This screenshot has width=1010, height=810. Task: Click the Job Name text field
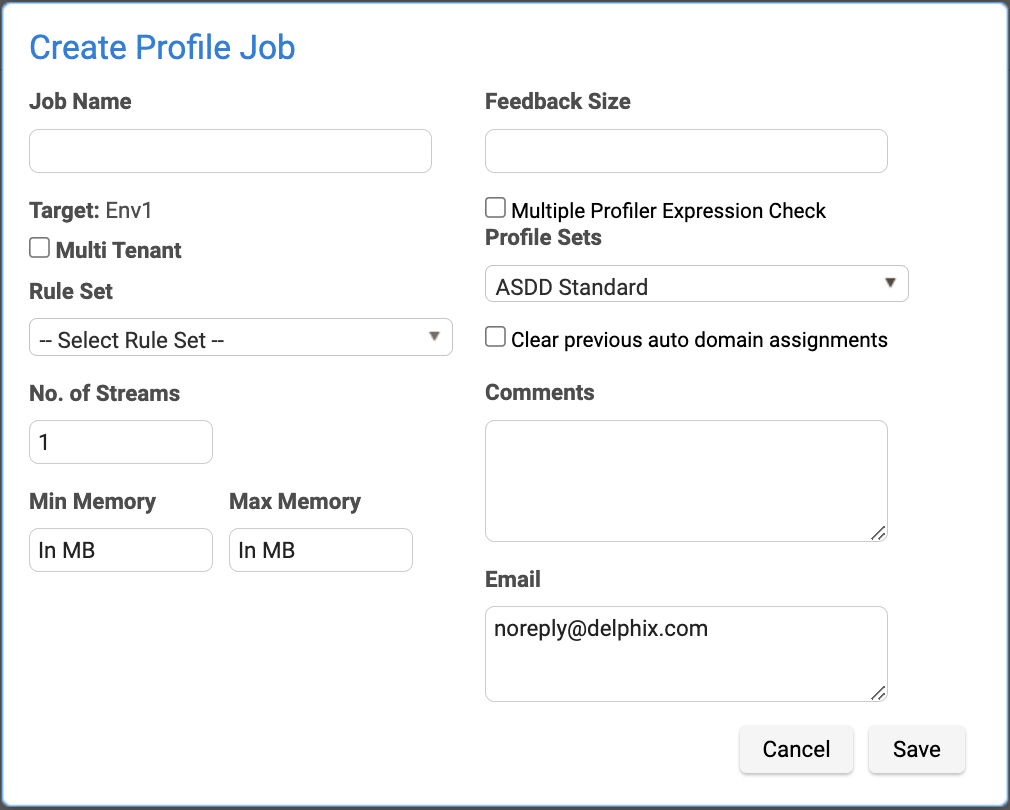pyautogui.click(x=230, y=151)
